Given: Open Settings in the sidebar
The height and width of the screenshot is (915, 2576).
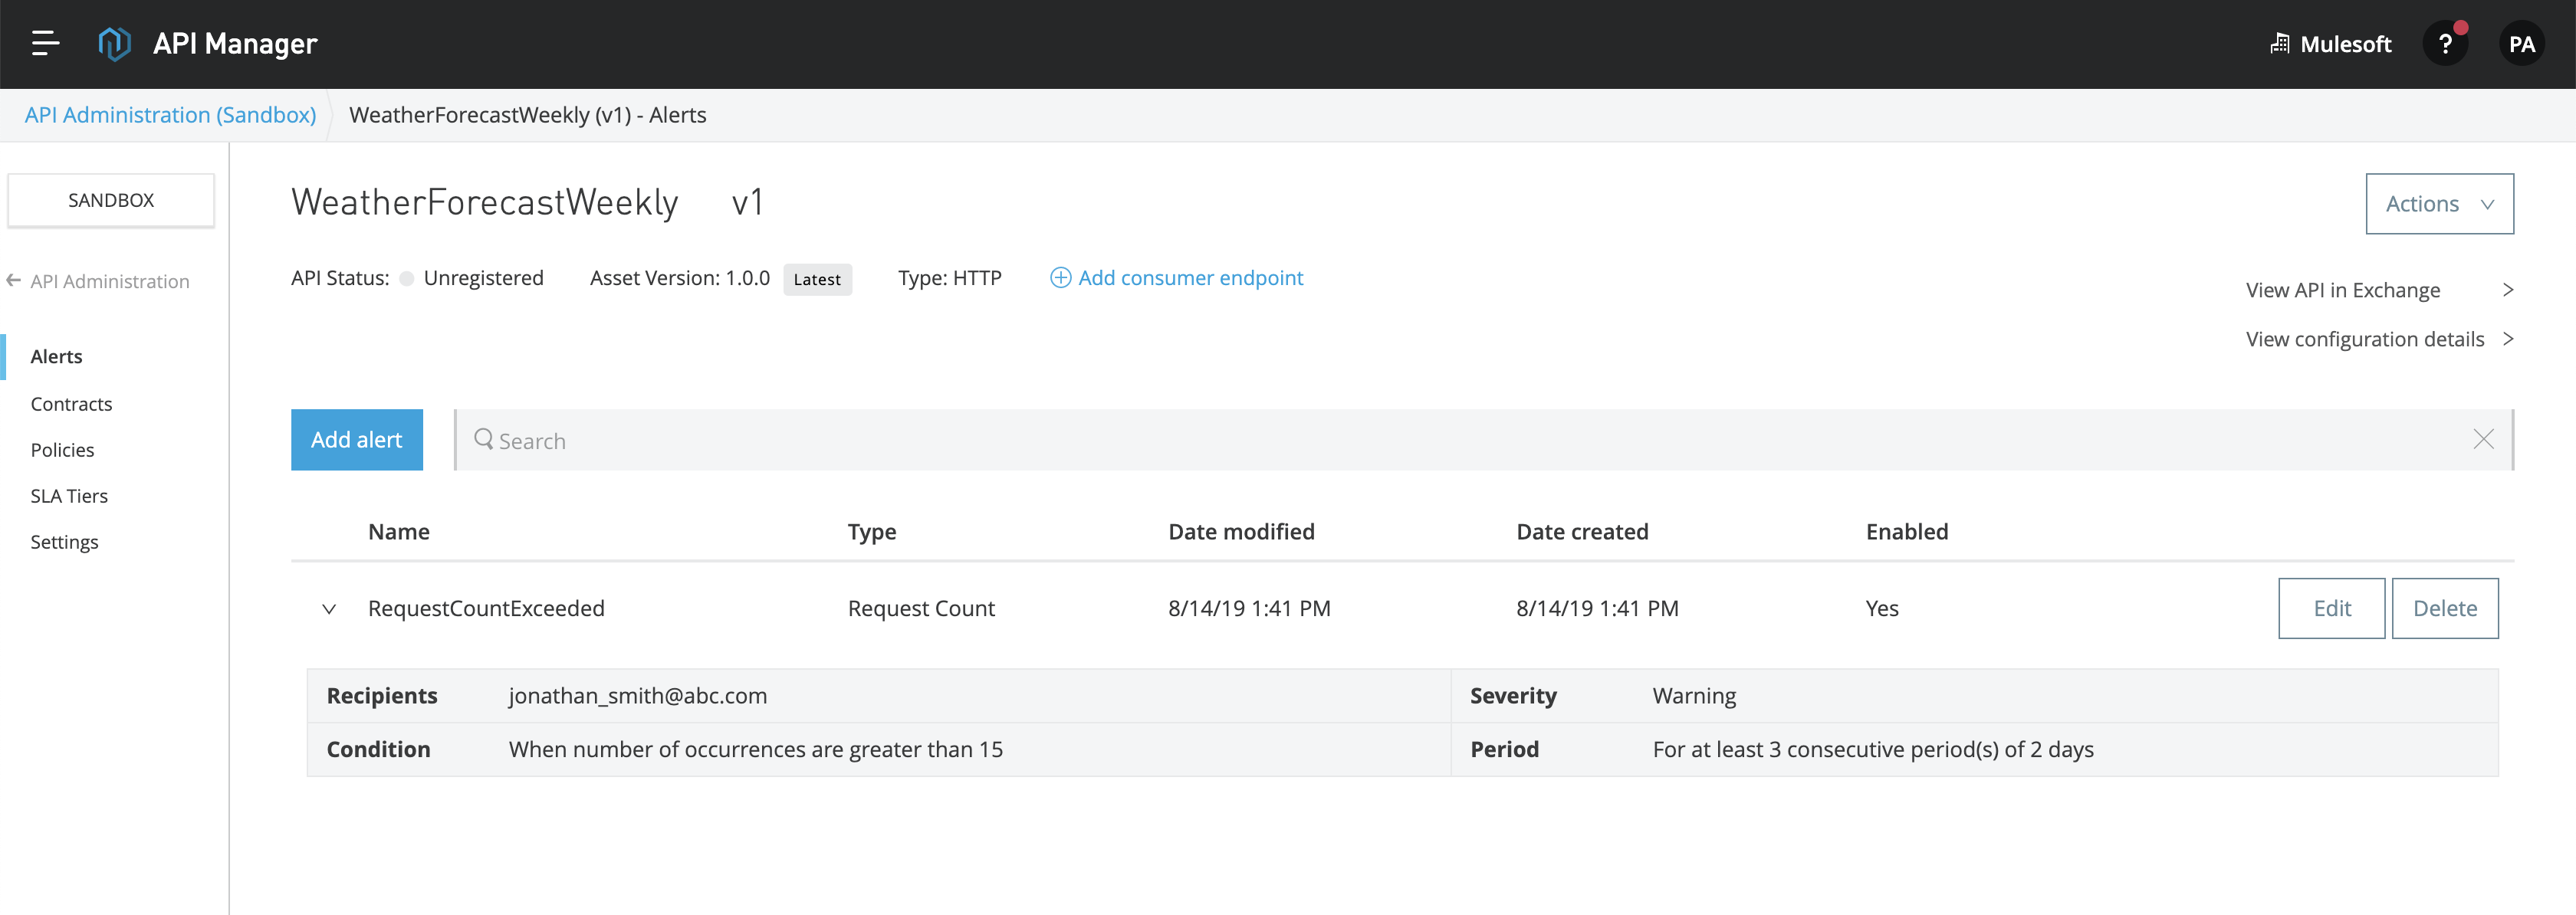Looking at the screenshot, I should coord(64,542).
